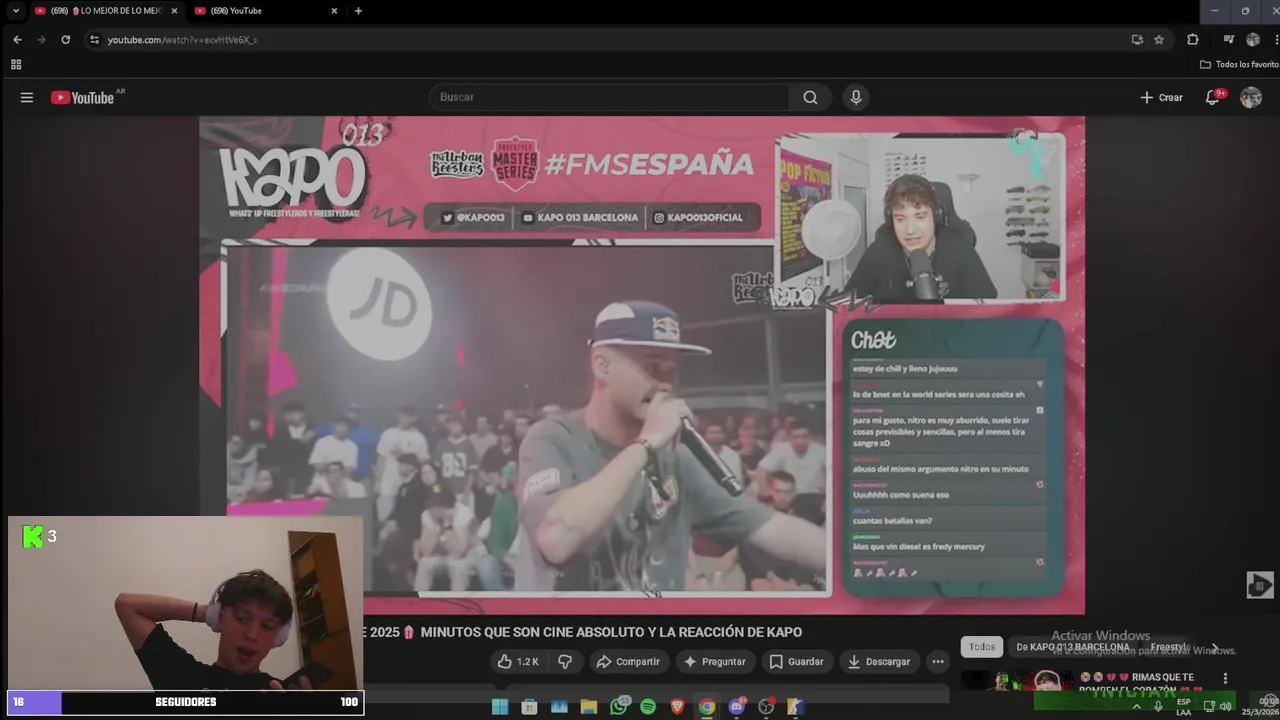Open Spotify from taskbar
The height and width of the screenshot is (720, 1280).
point(648,707)
